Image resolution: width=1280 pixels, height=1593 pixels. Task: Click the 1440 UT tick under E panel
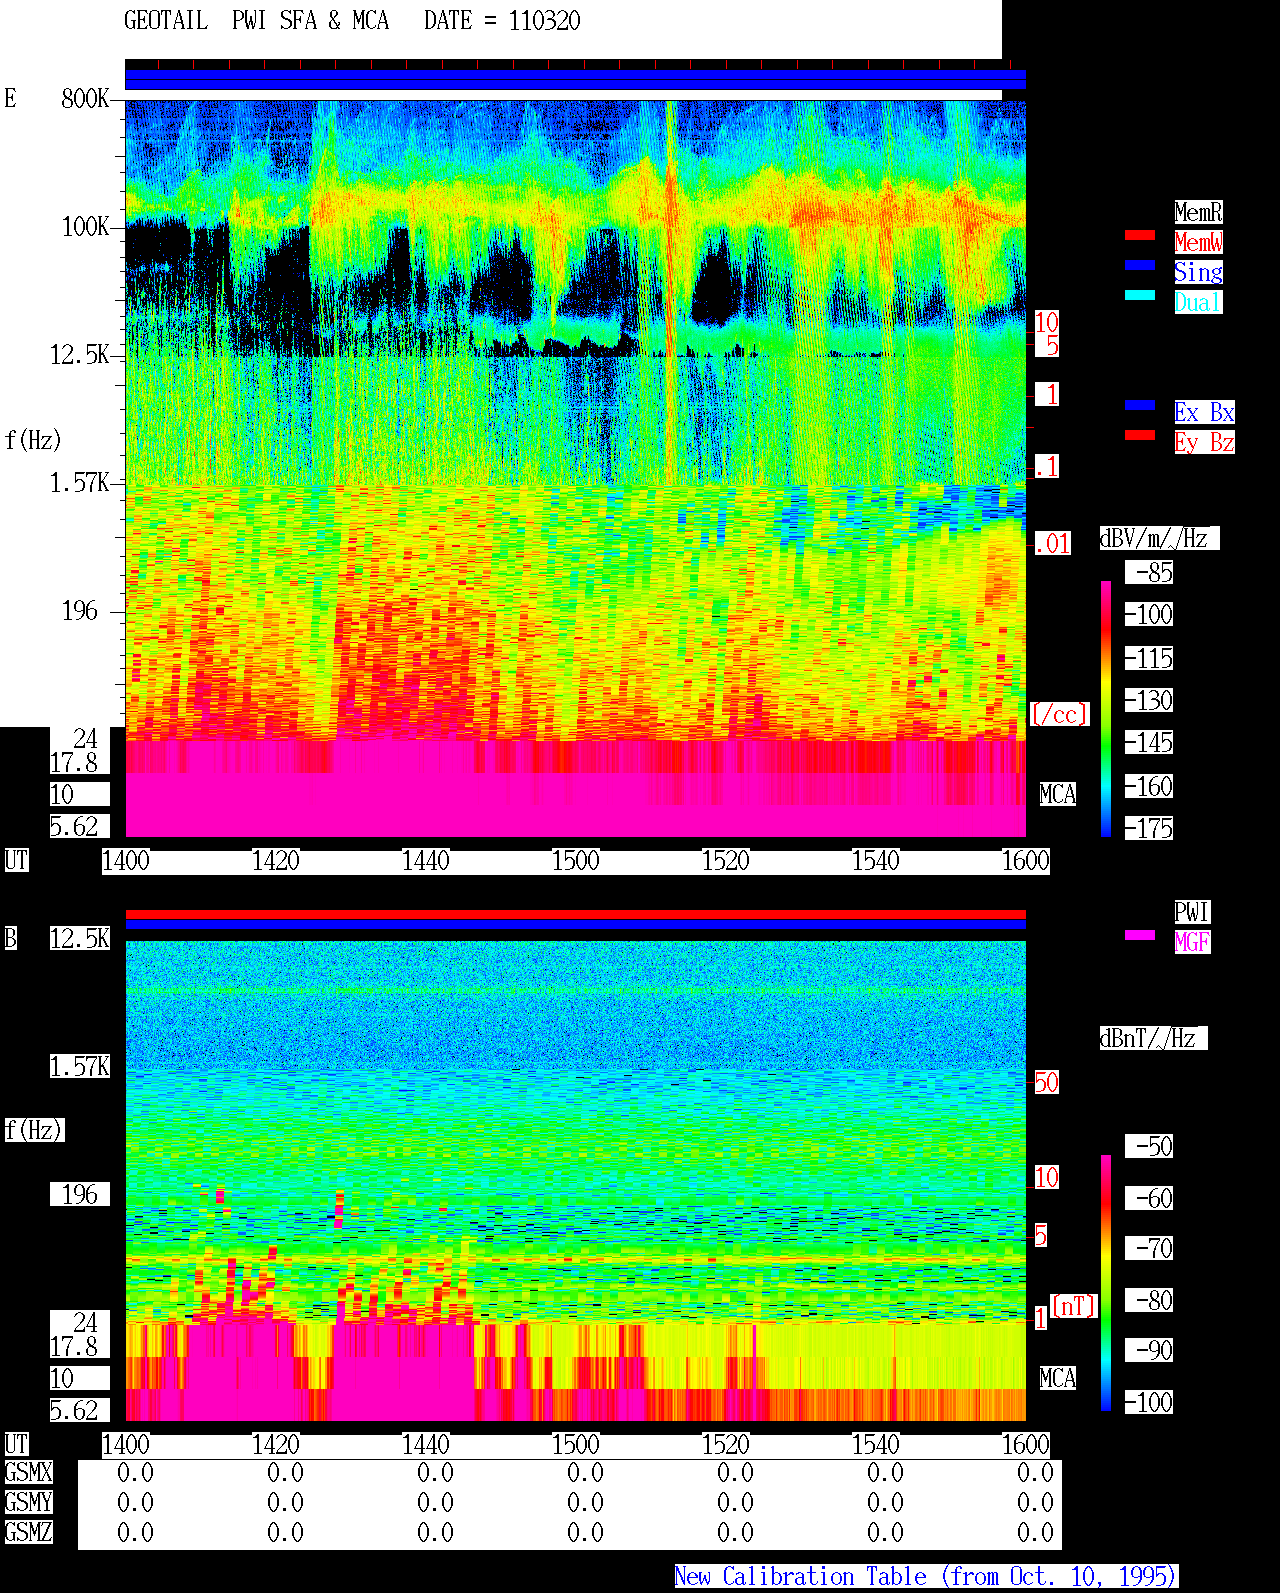[425, 860]
